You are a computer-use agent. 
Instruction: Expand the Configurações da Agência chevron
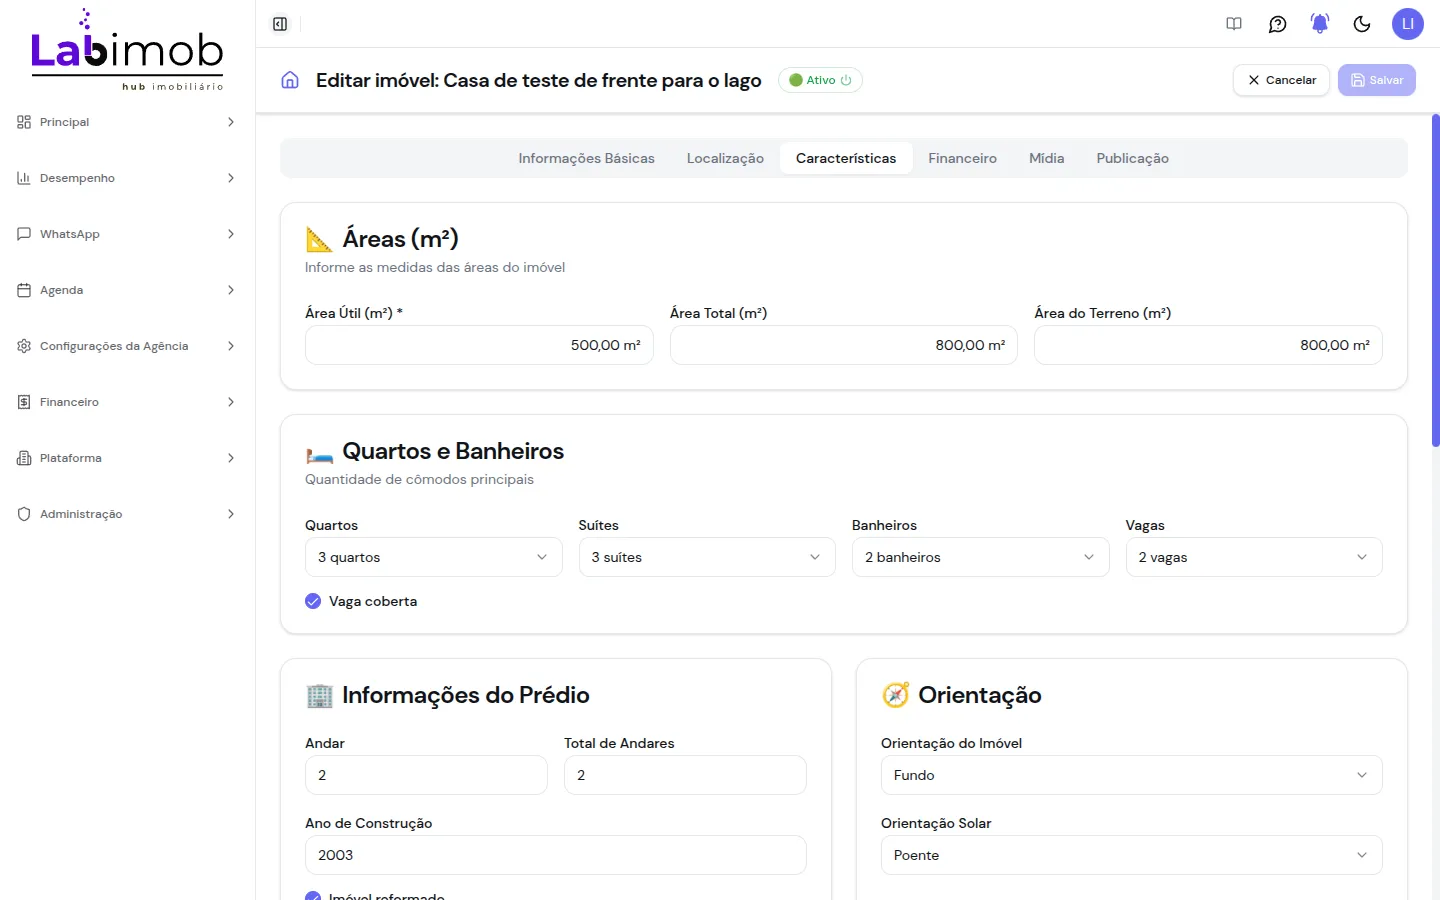pos(231,346)
